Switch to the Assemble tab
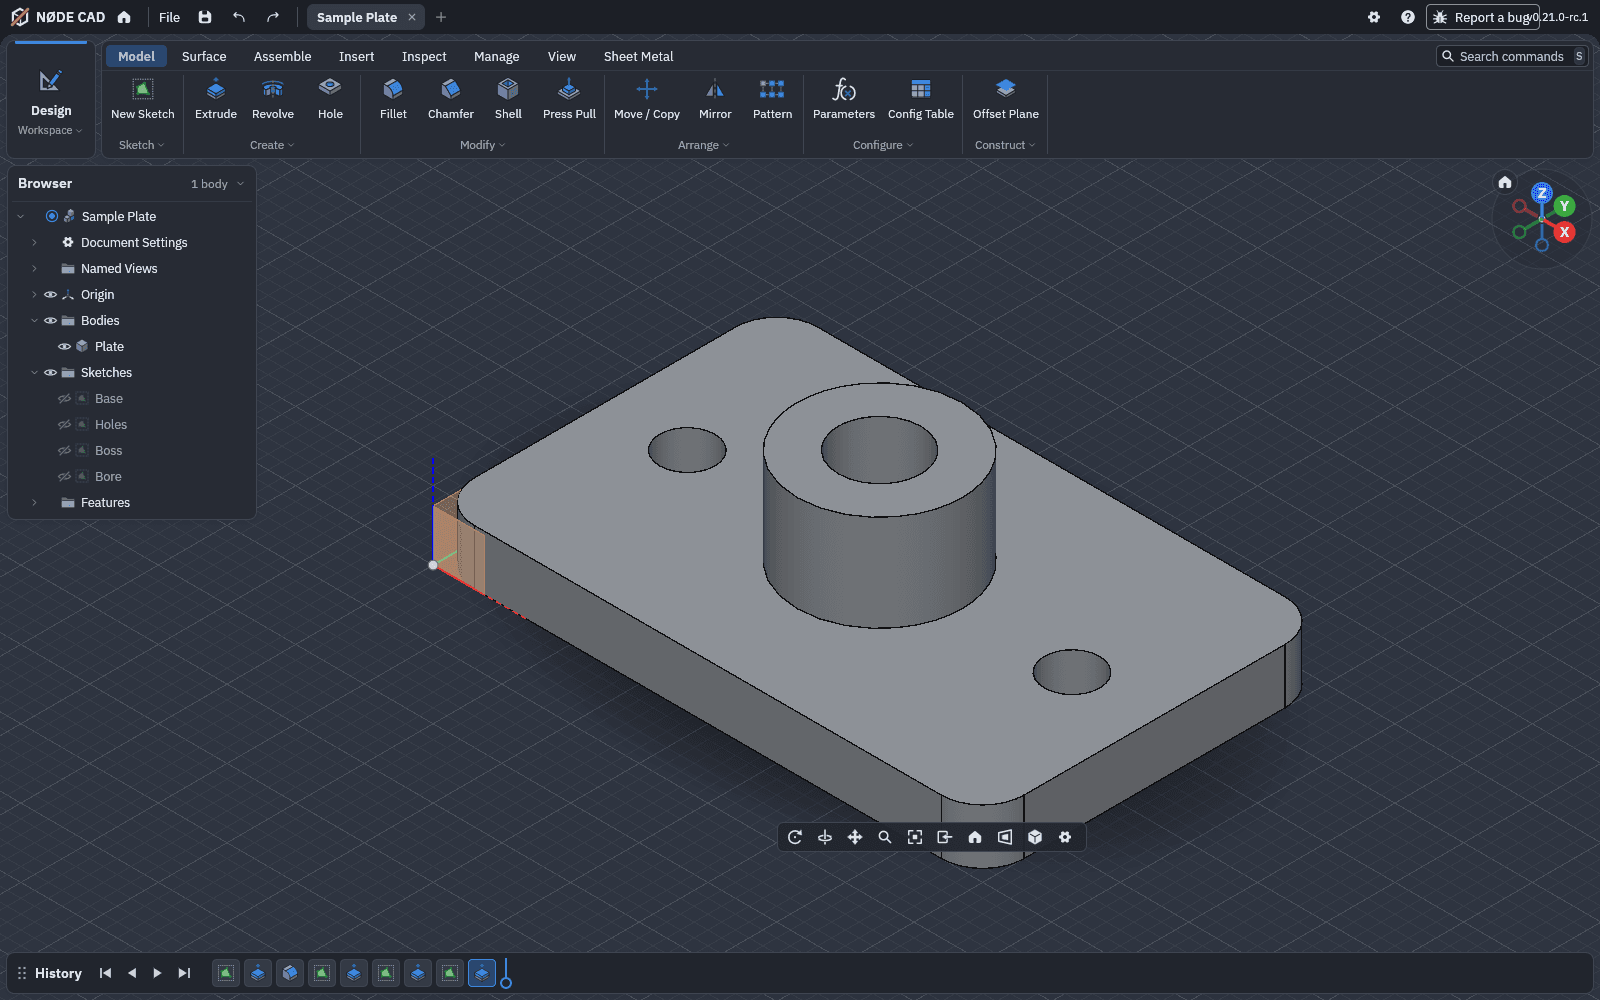Viewport: 1600px width, 1000px height. click(x=282, y=57)
